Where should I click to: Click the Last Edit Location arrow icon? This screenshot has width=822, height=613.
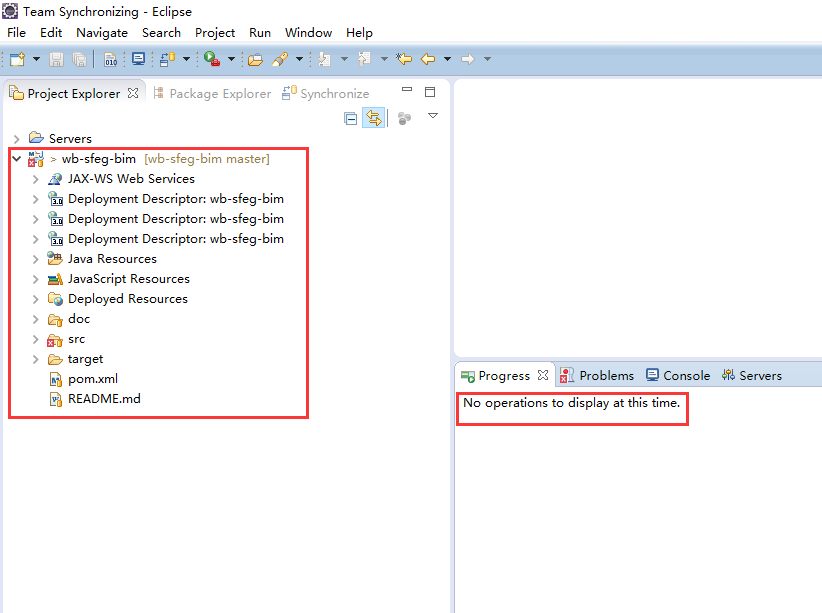[x=404, y=59]
